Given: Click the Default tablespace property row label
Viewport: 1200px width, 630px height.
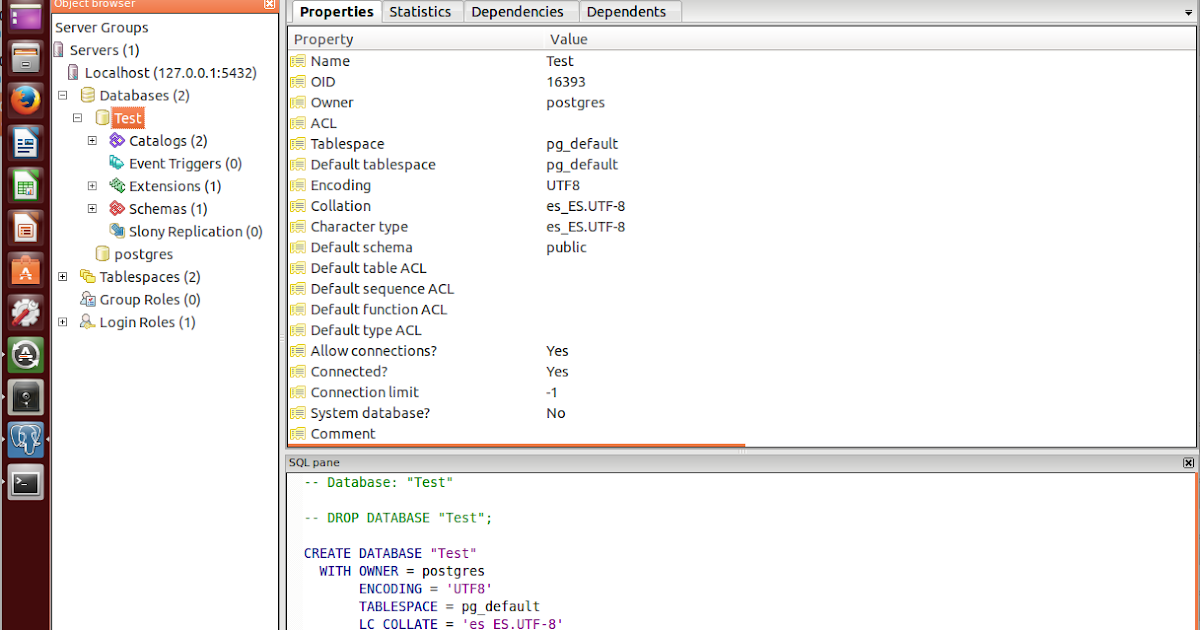Looking at the screenshot, I should 373,164.
